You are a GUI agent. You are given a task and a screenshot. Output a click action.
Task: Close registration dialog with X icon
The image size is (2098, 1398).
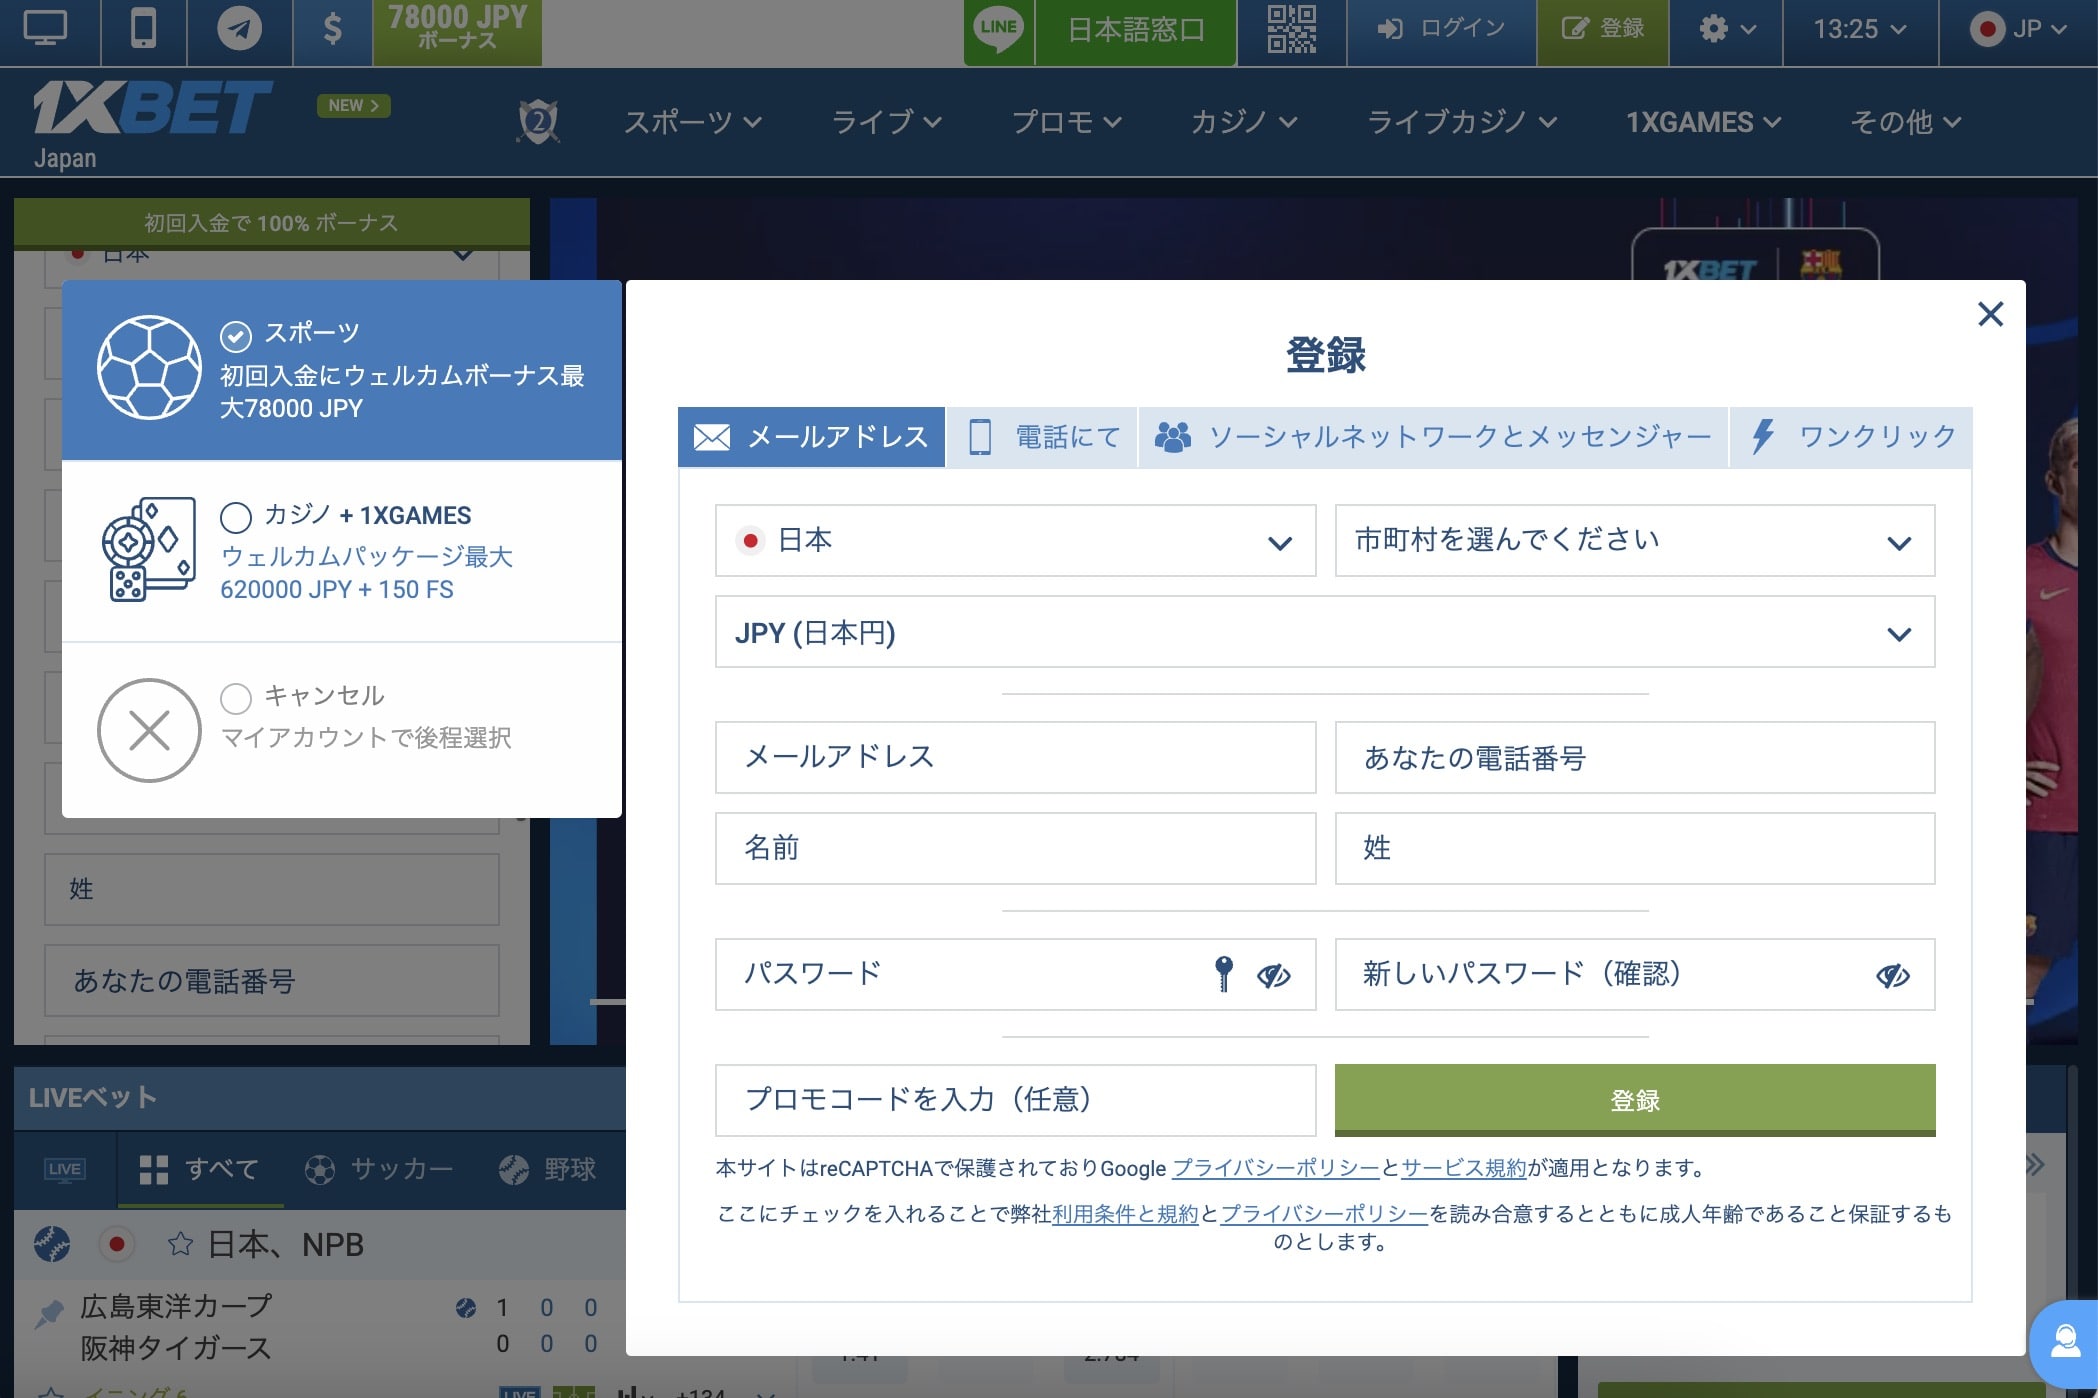point(1990,314)
